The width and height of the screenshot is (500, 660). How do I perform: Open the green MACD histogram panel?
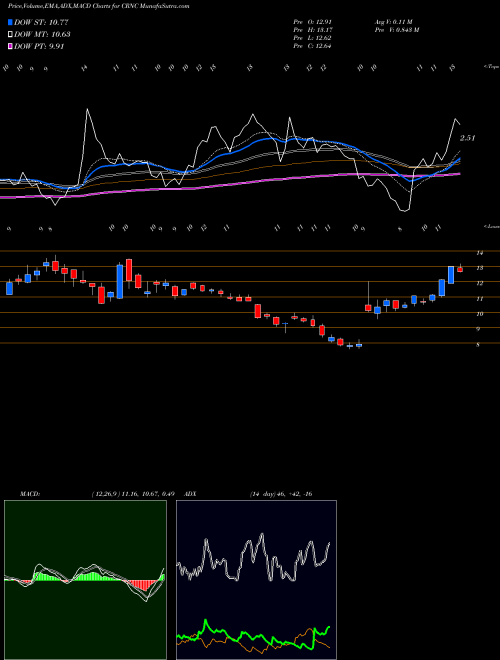click(85, 580)
